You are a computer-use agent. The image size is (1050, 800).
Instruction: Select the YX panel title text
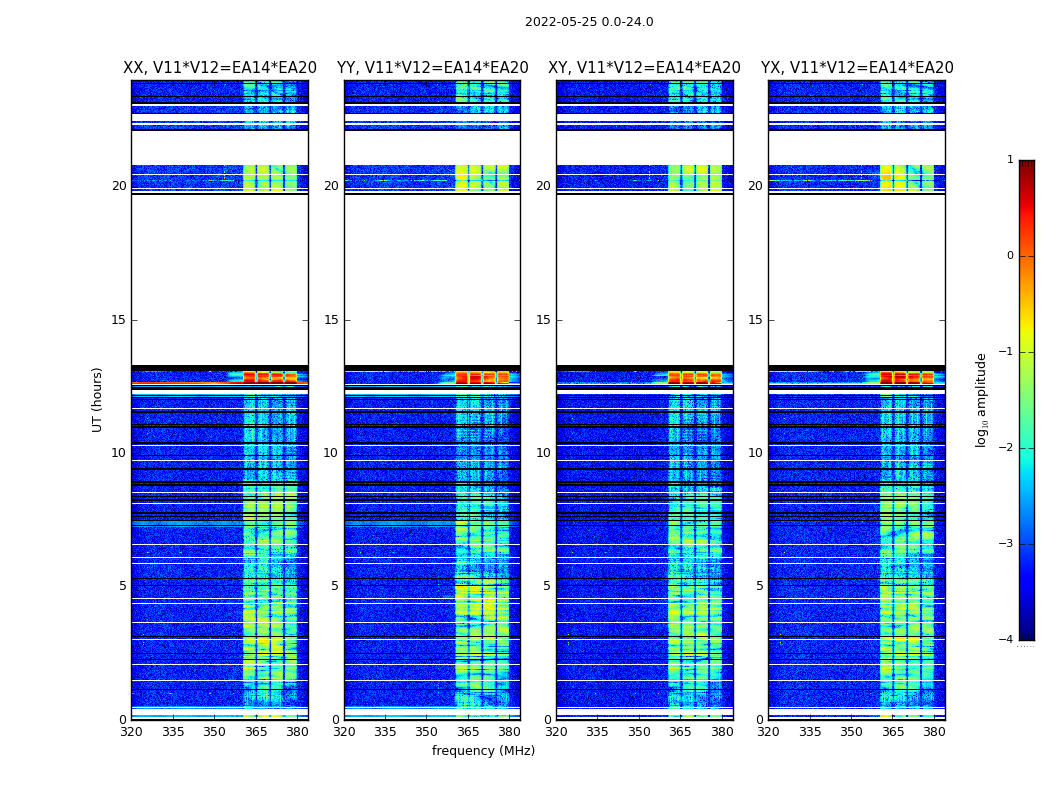tap(857, 68)
